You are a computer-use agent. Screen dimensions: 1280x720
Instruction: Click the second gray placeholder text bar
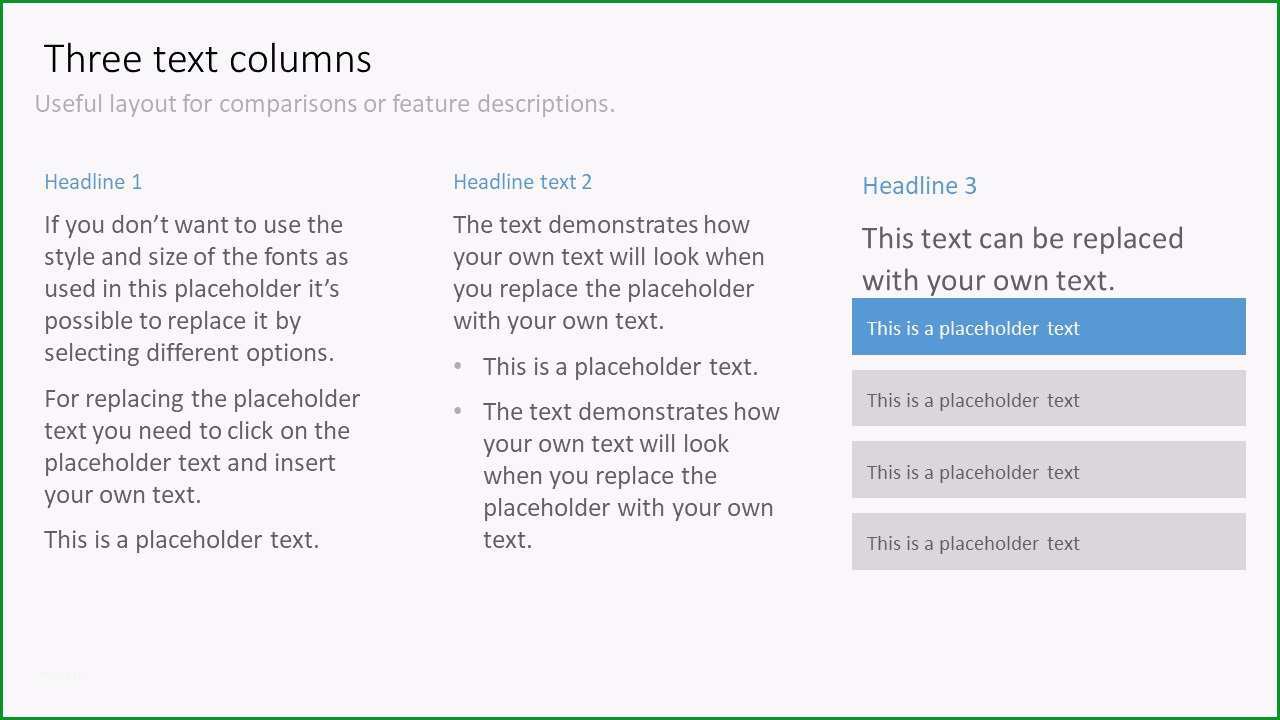click(1048, 470)
